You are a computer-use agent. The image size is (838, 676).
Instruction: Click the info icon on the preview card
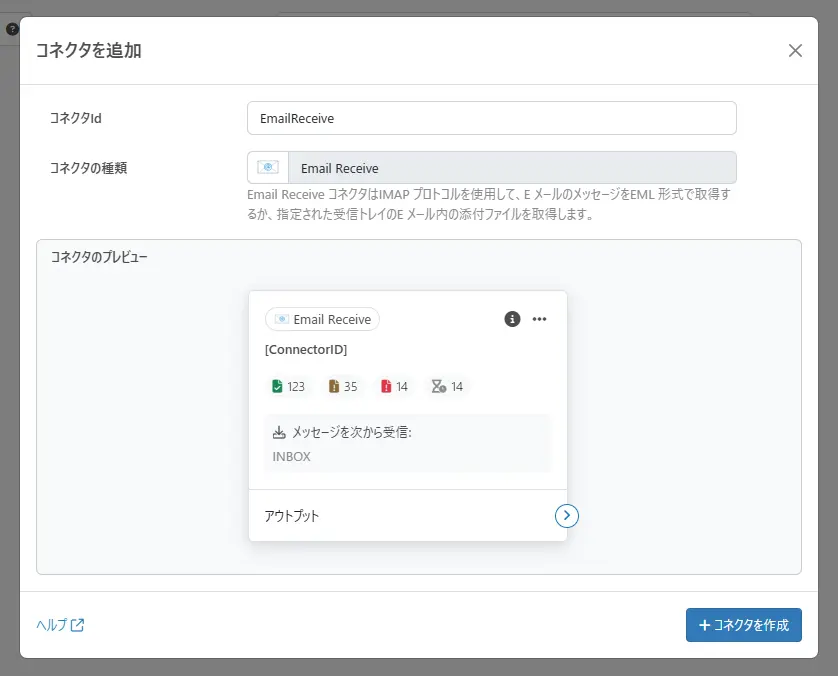pyautogui.click(x=512, y=319)
